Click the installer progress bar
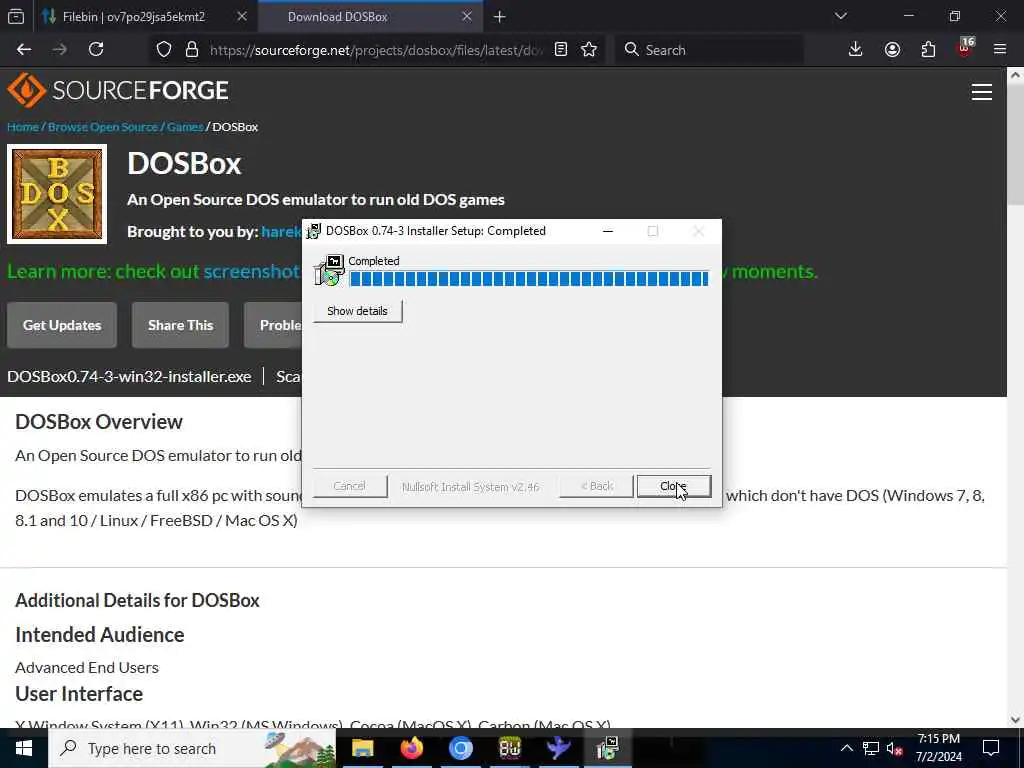The image size is (1024, 768). pos(529,279)
